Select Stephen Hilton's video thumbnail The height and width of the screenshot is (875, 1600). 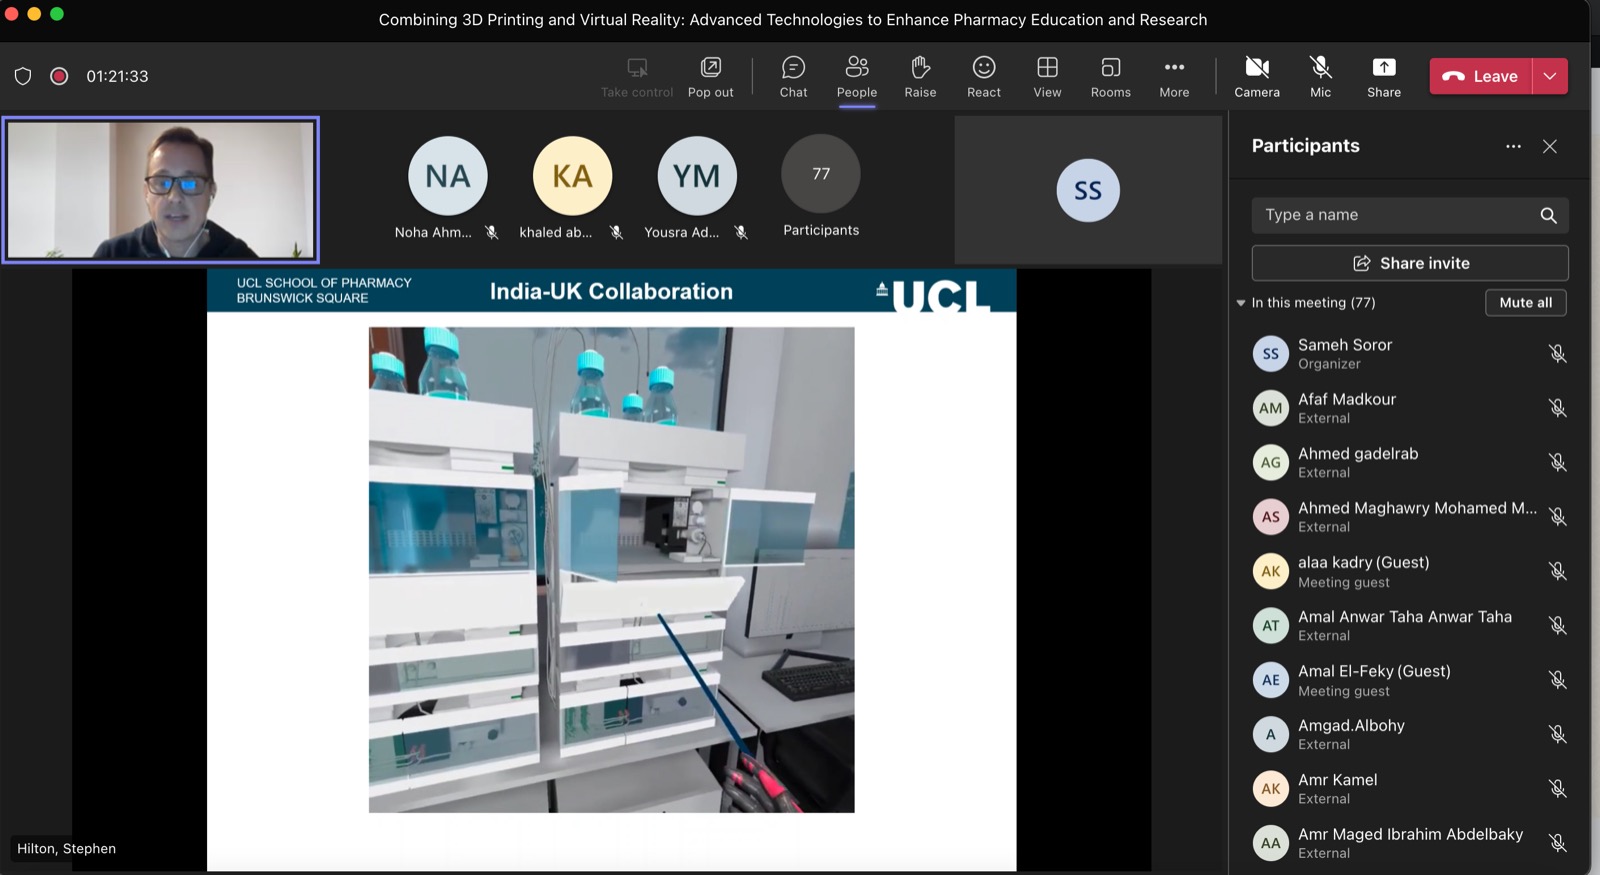tap(161, 190)
